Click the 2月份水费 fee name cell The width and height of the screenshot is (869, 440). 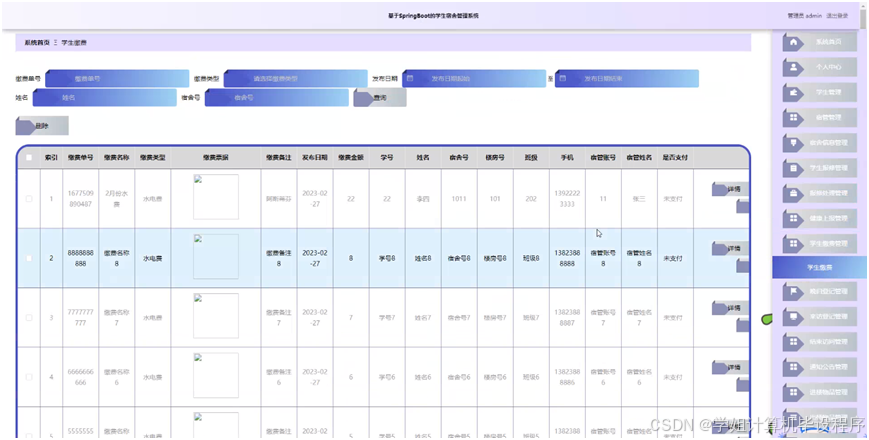(116, 198)
